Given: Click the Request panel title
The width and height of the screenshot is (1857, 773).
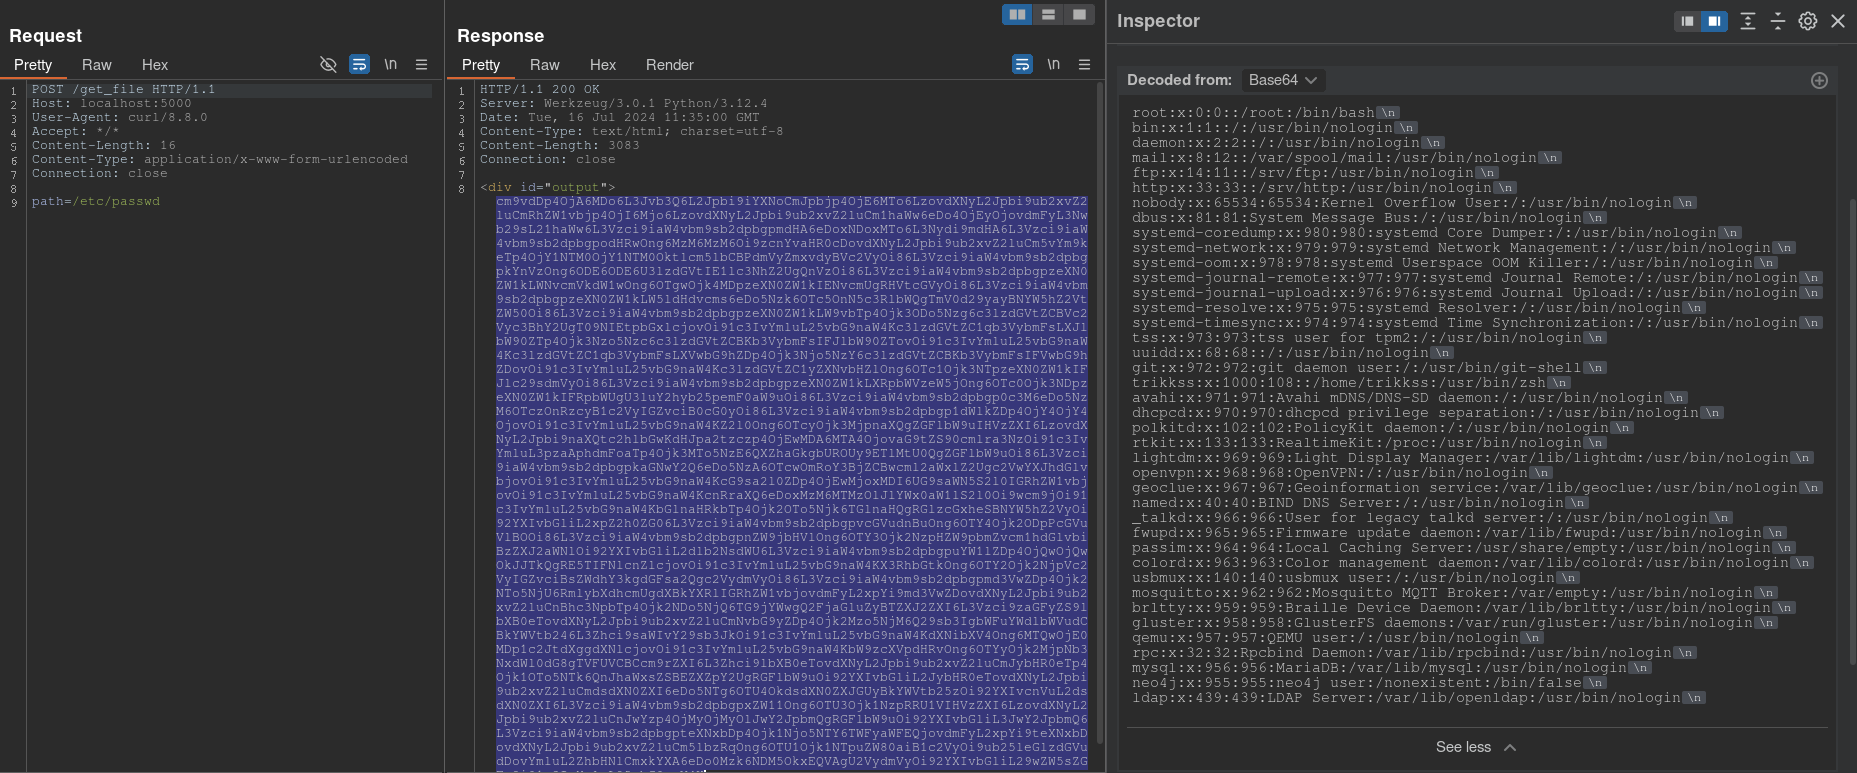Looking at the screenshot, I should coord(45,35).
